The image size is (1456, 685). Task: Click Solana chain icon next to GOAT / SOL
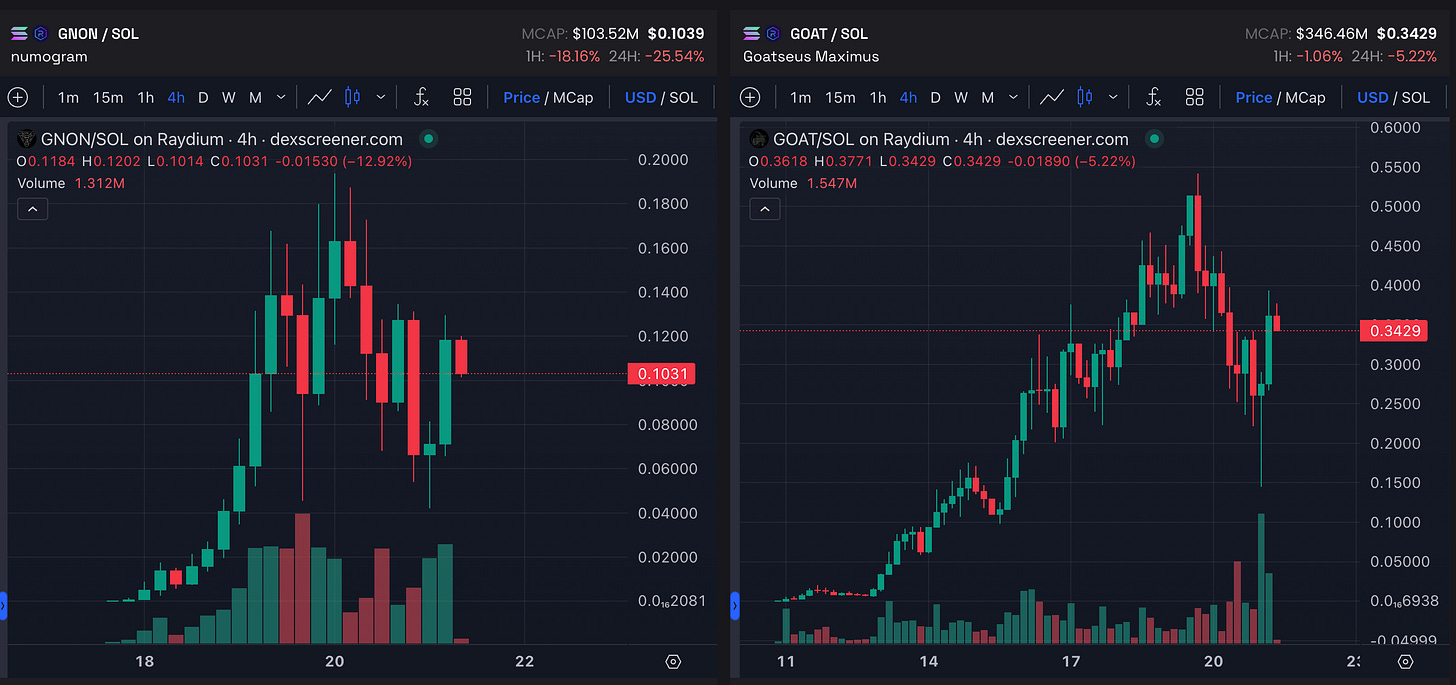click(751, 33)
